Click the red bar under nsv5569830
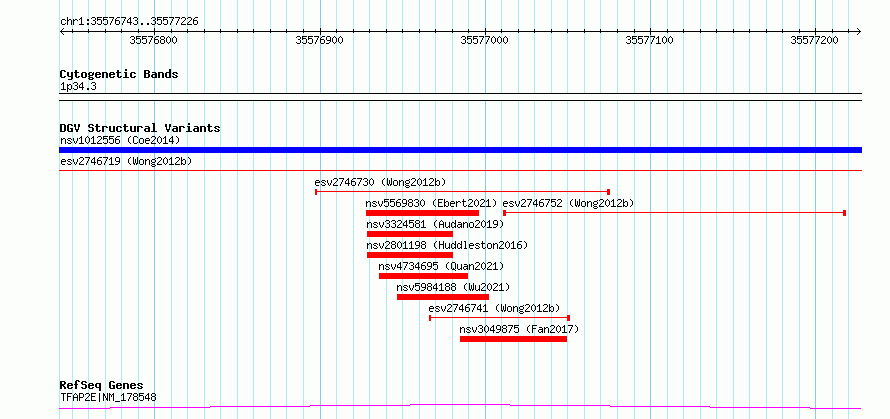This screenshot has width=890, height=419. [x=422, y=213]
